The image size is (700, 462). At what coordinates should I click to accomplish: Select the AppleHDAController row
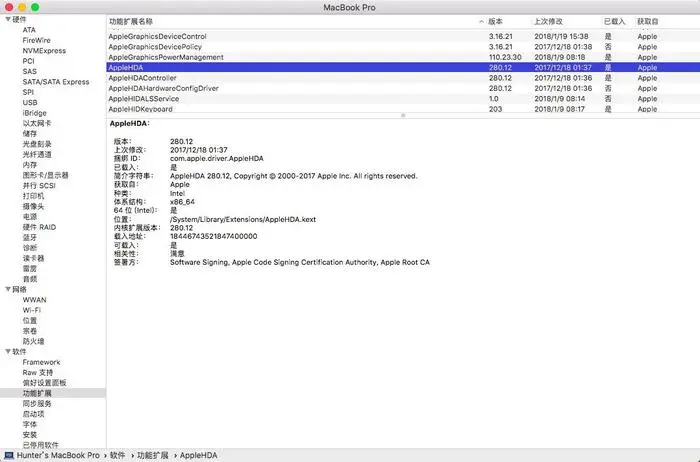click(148, 77)
